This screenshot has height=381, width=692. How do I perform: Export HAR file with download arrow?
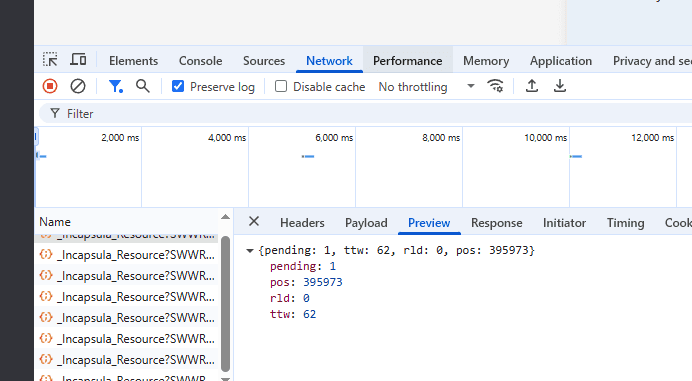(x=560, y=86)
